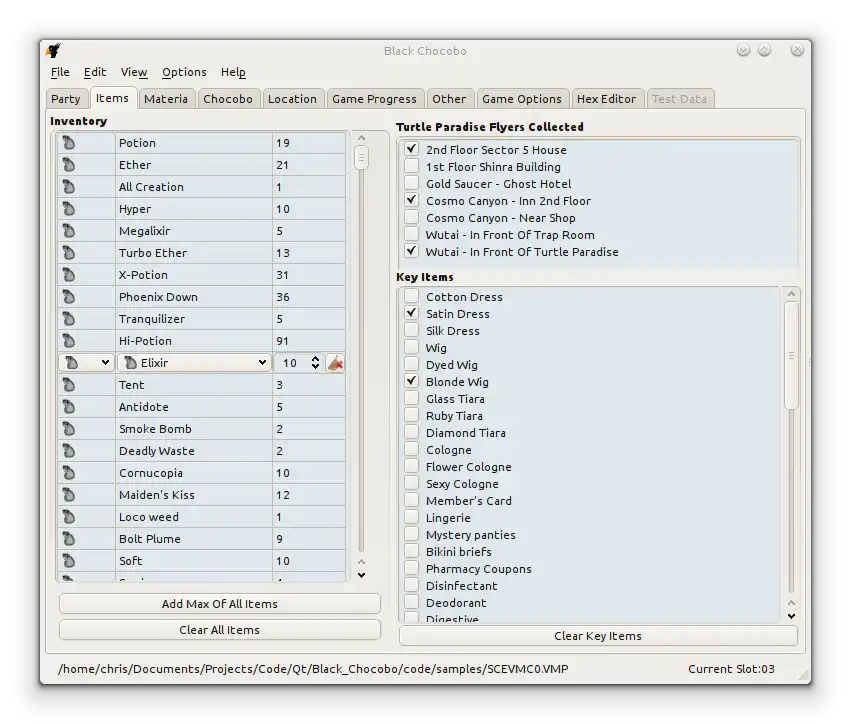Image resolution: width=851 pixels, height=724 pixels.
Task: Click the Key Items list scrollbar handle
Action: click(791, 355)
